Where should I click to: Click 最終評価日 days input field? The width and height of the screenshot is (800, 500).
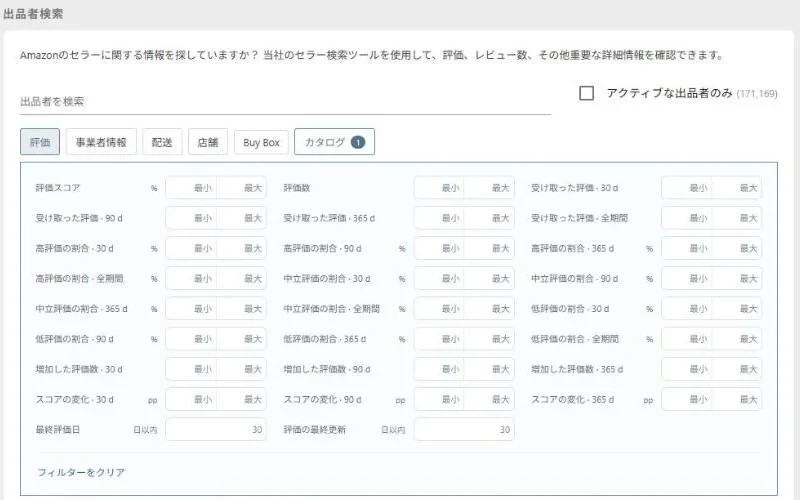(x=216, y=430)
